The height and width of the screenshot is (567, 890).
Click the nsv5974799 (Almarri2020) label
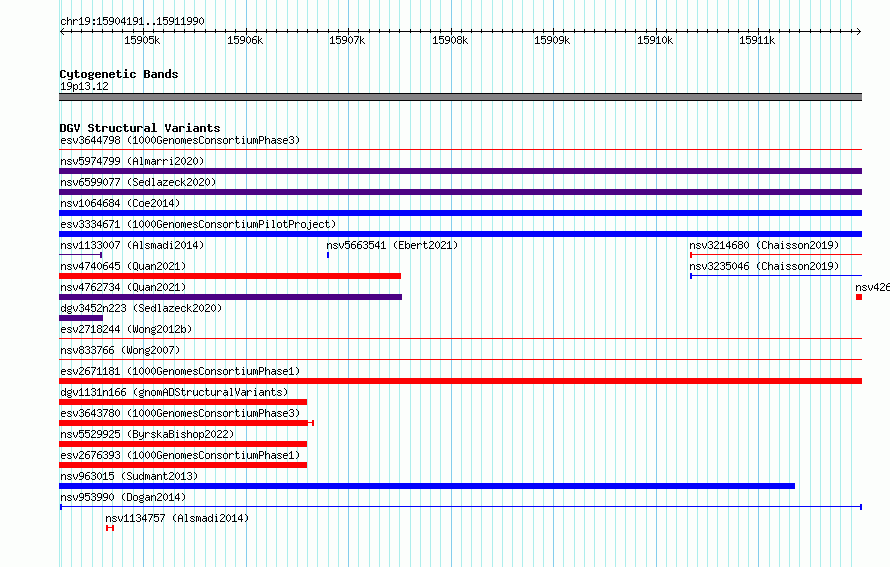pyautogui.click(x=132, y=161)
